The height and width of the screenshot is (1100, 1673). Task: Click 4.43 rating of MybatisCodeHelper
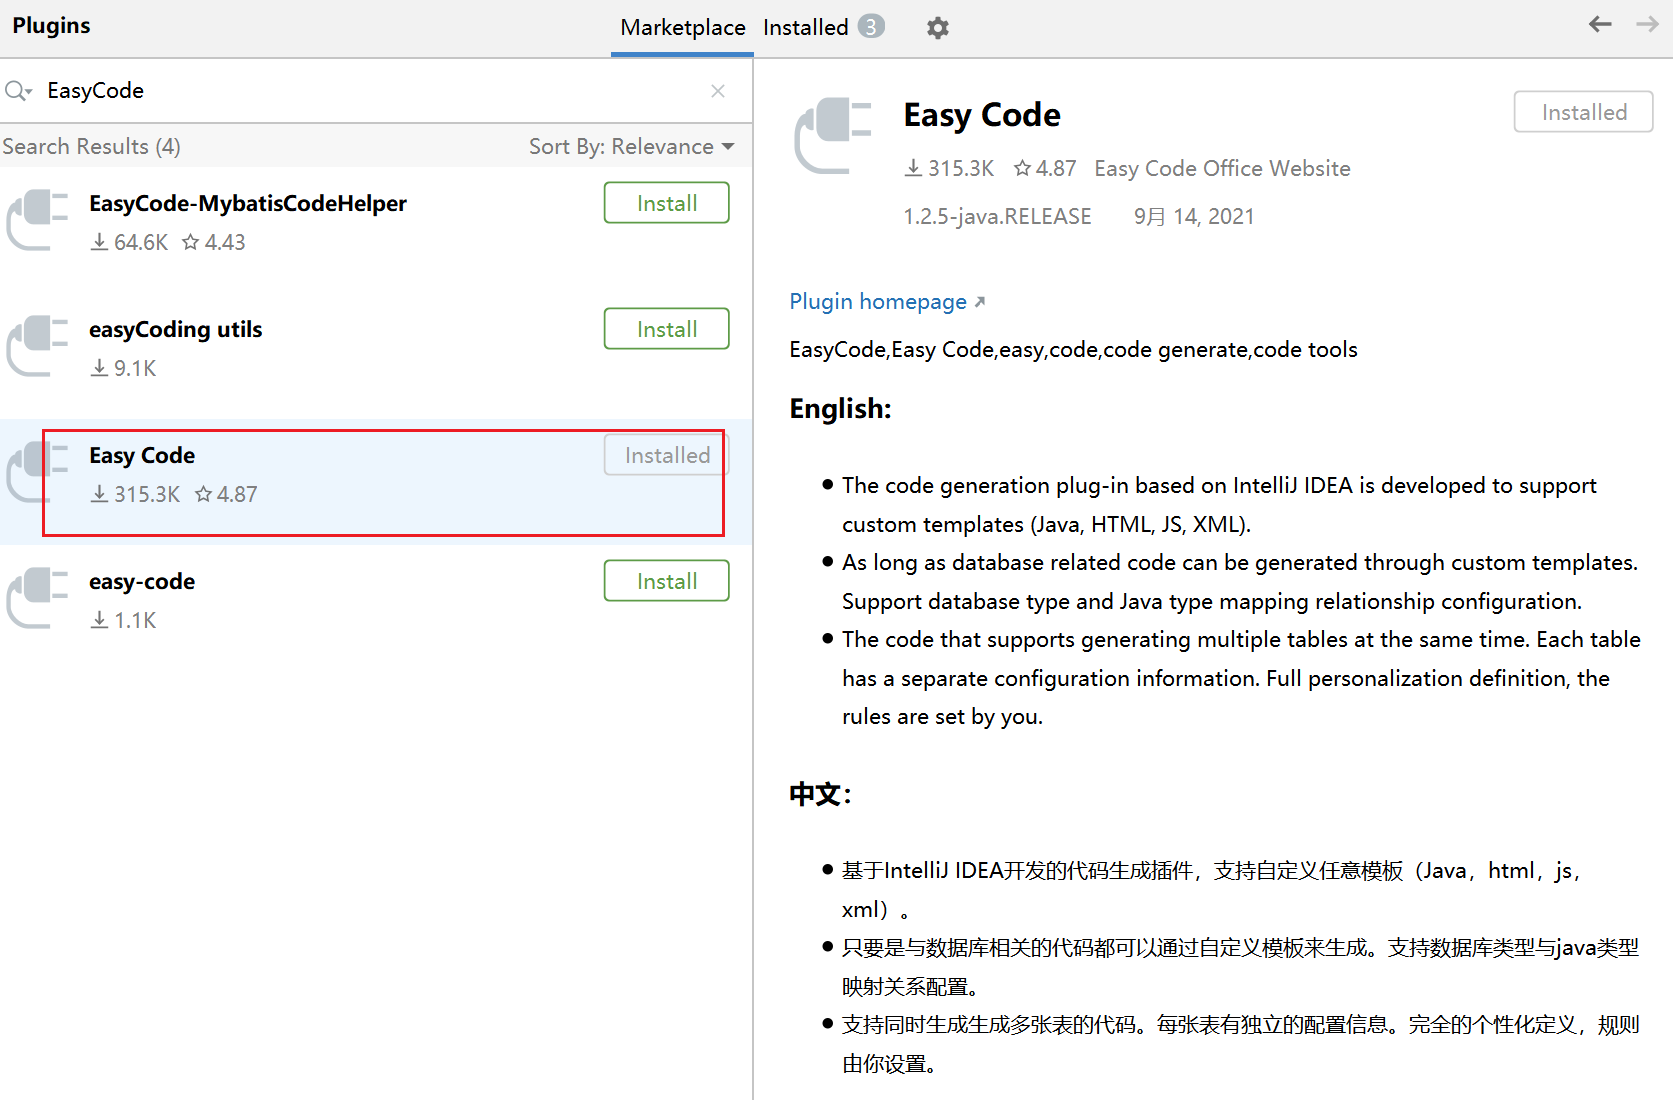pos(214,242)
